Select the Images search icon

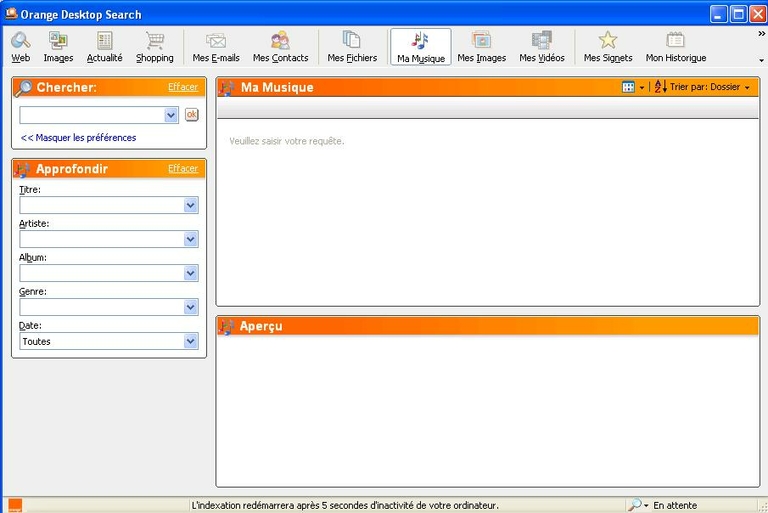point(58,40)
